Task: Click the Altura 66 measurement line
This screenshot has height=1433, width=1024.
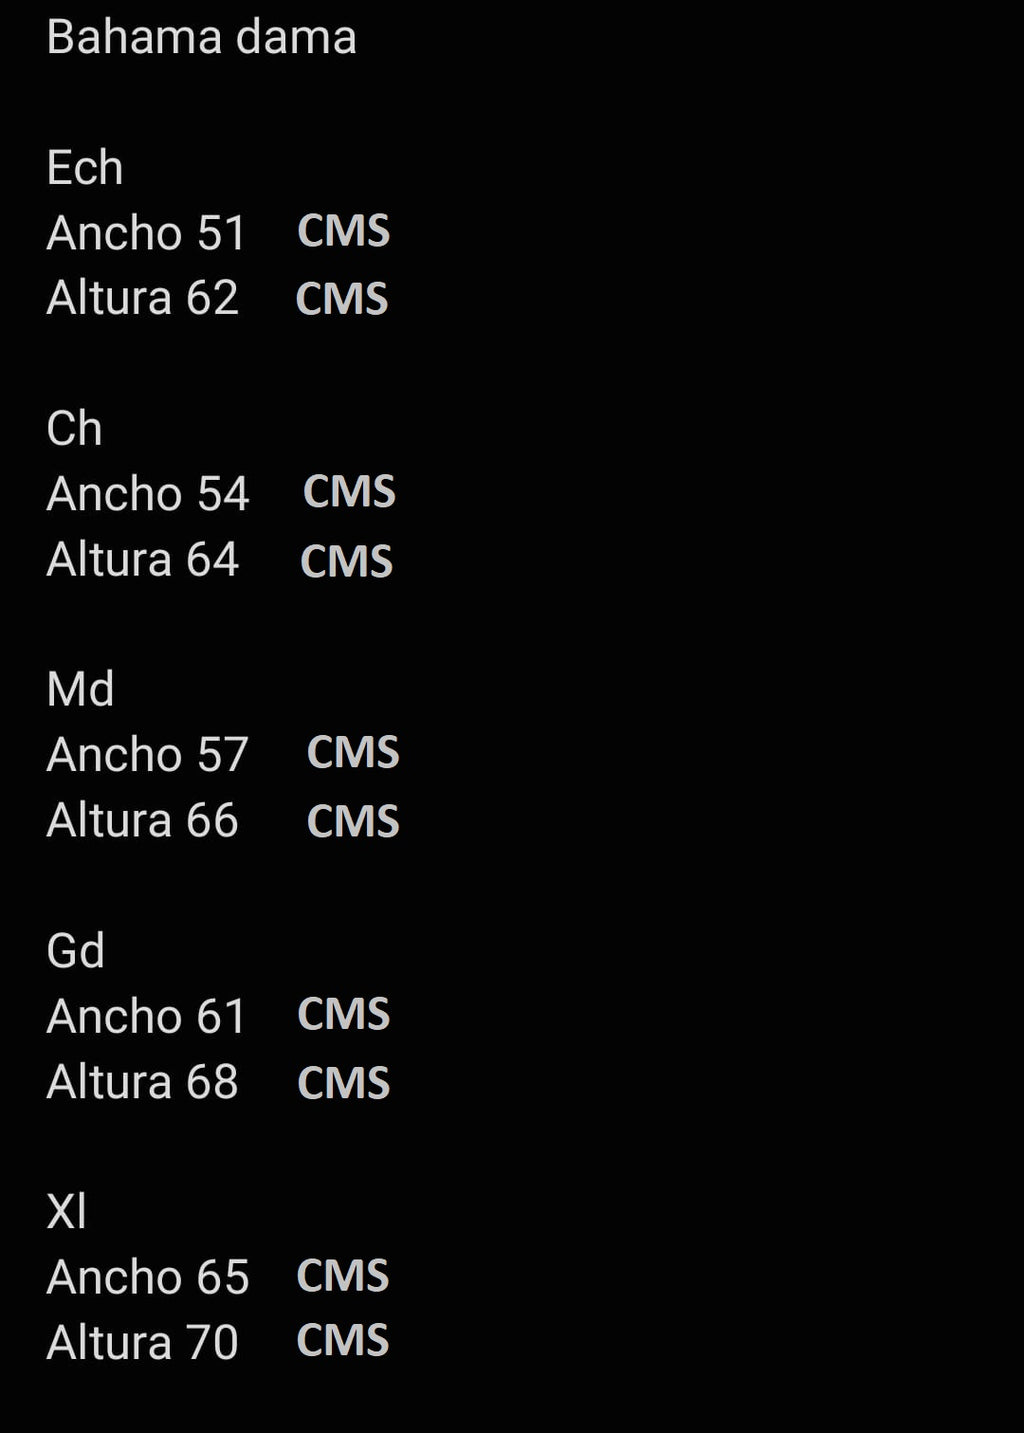Action: (143, 820)
